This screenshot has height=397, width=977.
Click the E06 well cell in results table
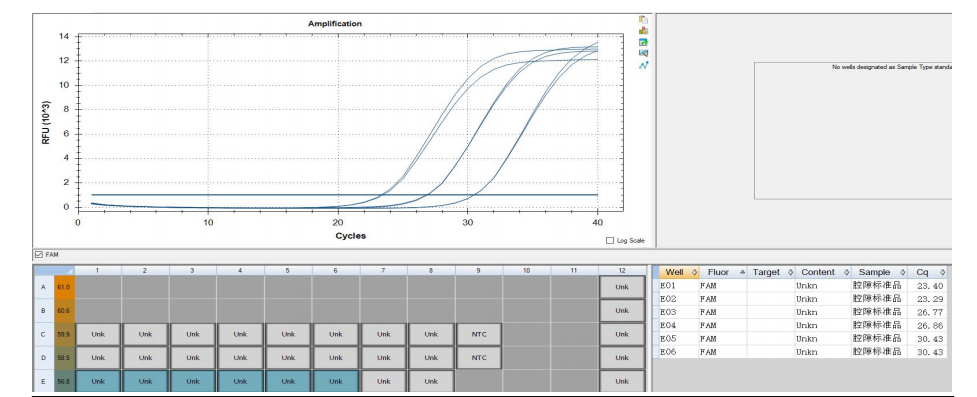(679, 352)
